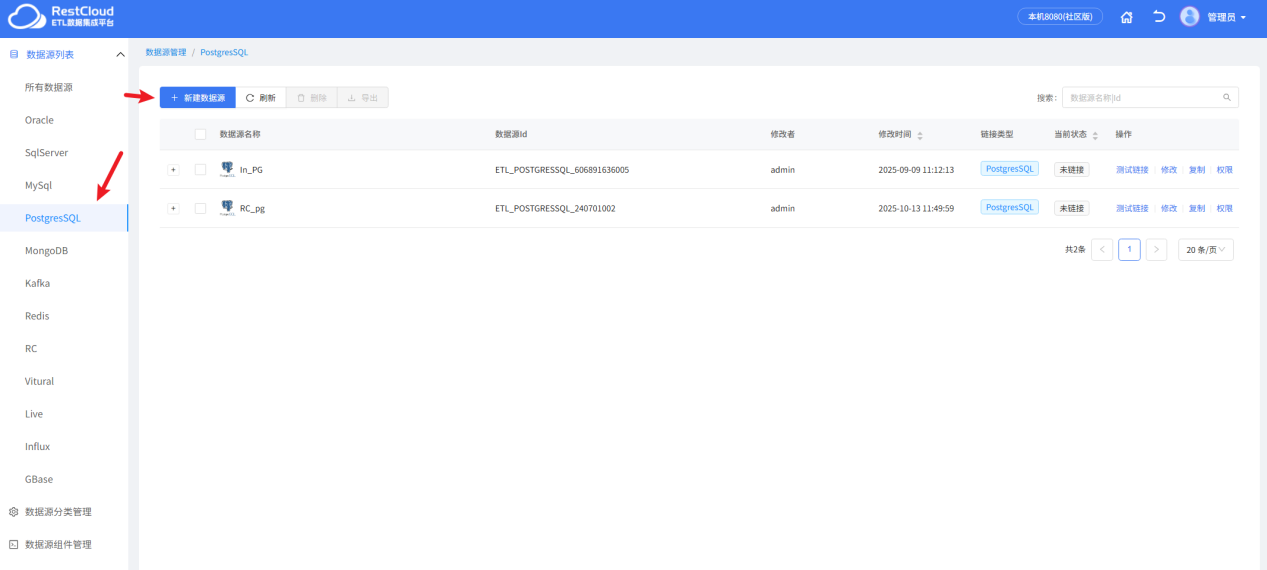Viewport: 1267px width, 570px height.
Task: Click 复制 for RC_pg
Action: tap(1197, 209)
